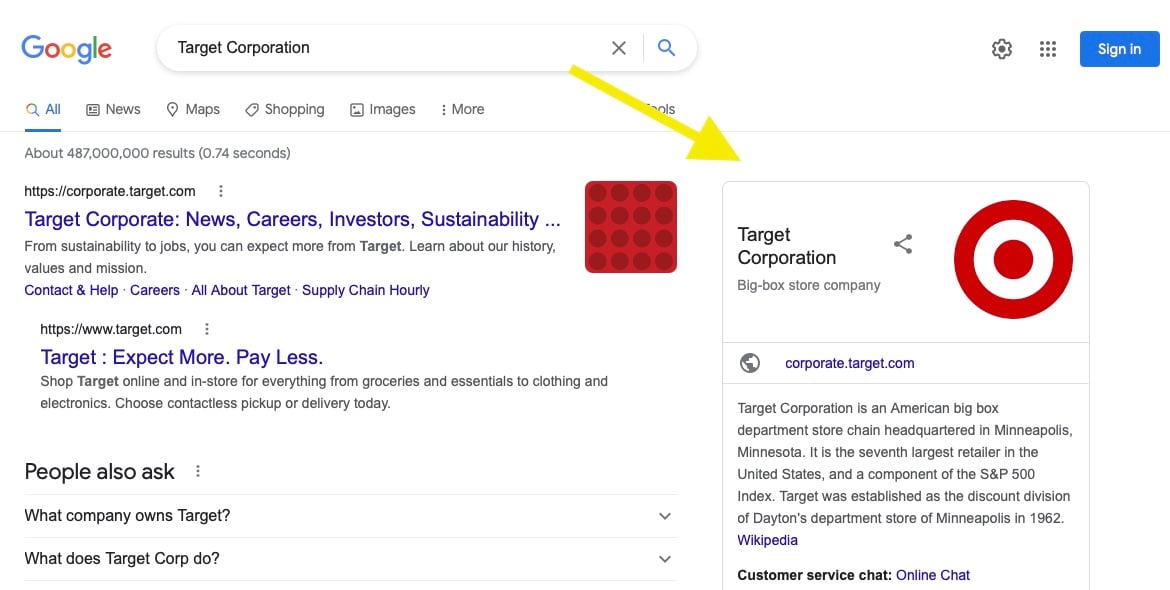The height and width of the screenshot is (590, 1170).
Task: Switch to the Images tab
Action: coord(382,110)
